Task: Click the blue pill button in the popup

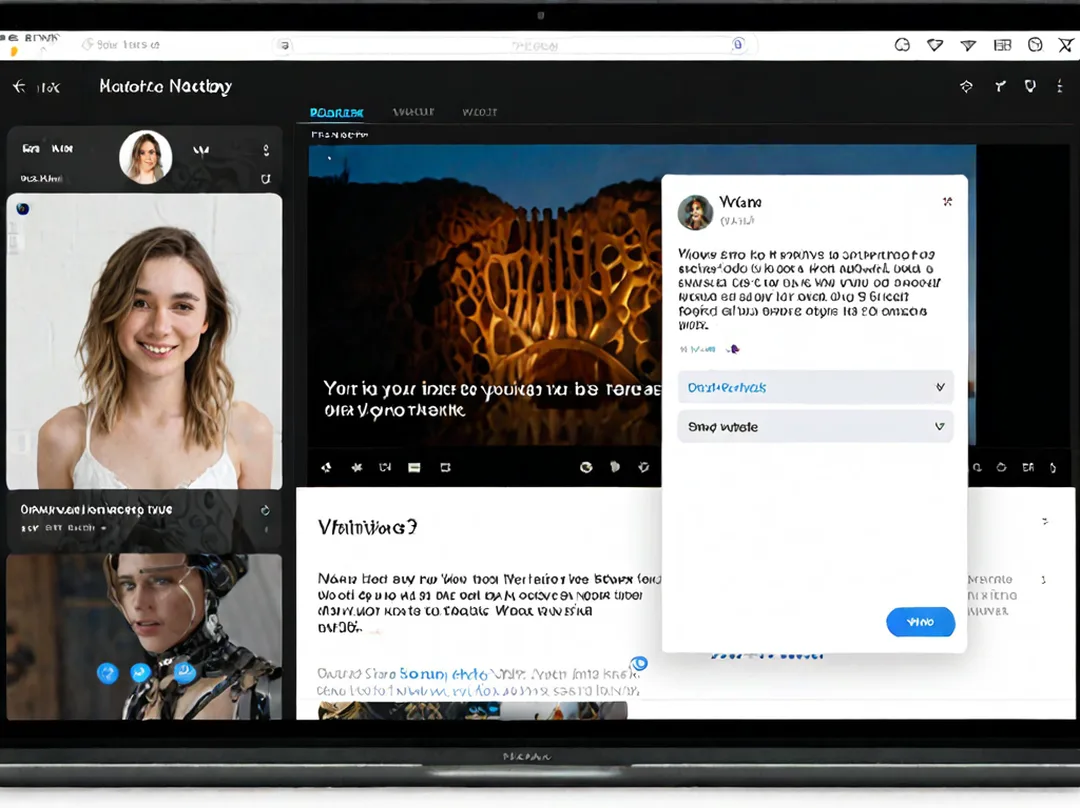Action: [x=920, y=622]
